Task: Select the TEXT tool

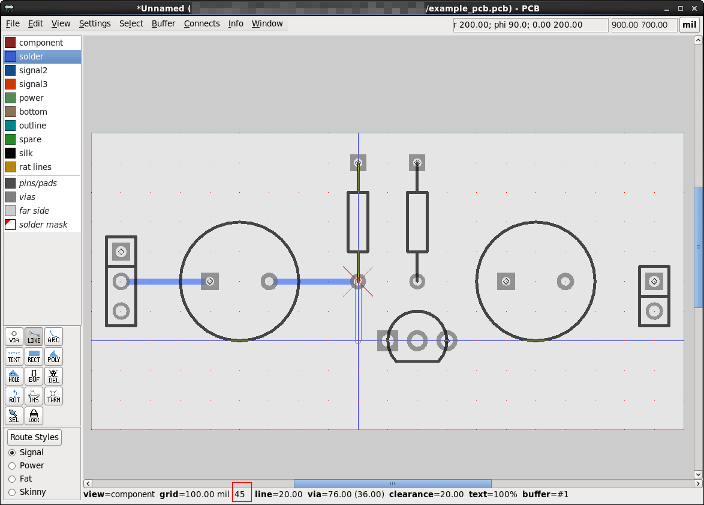Action: [14, 356]
